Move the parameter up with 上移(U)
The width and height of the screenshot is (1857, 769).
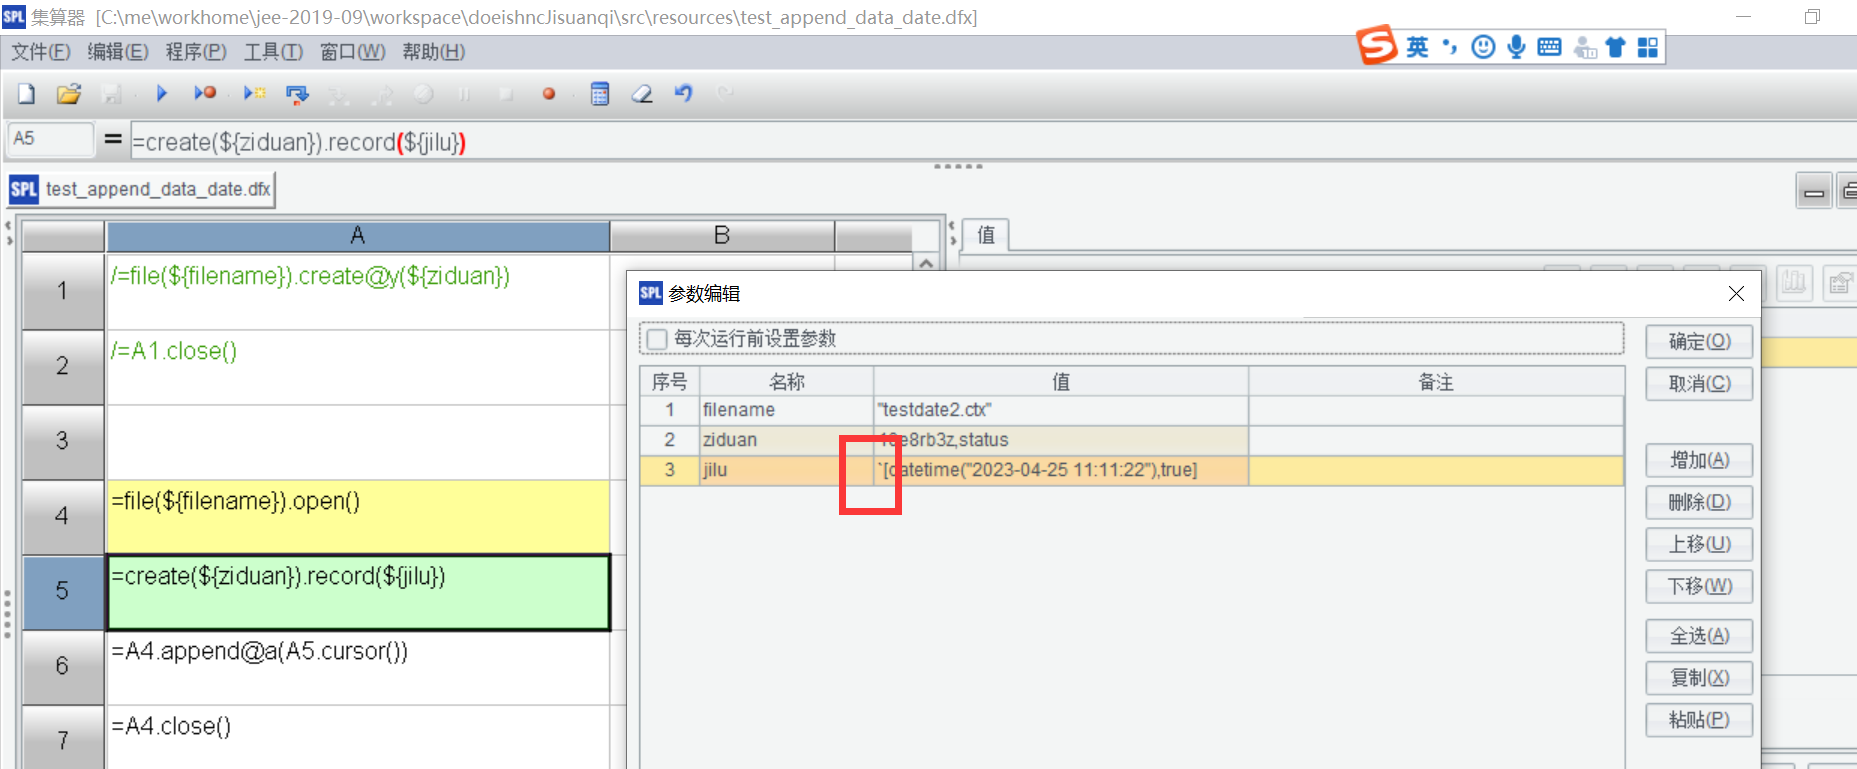[x=1699, y=544]
